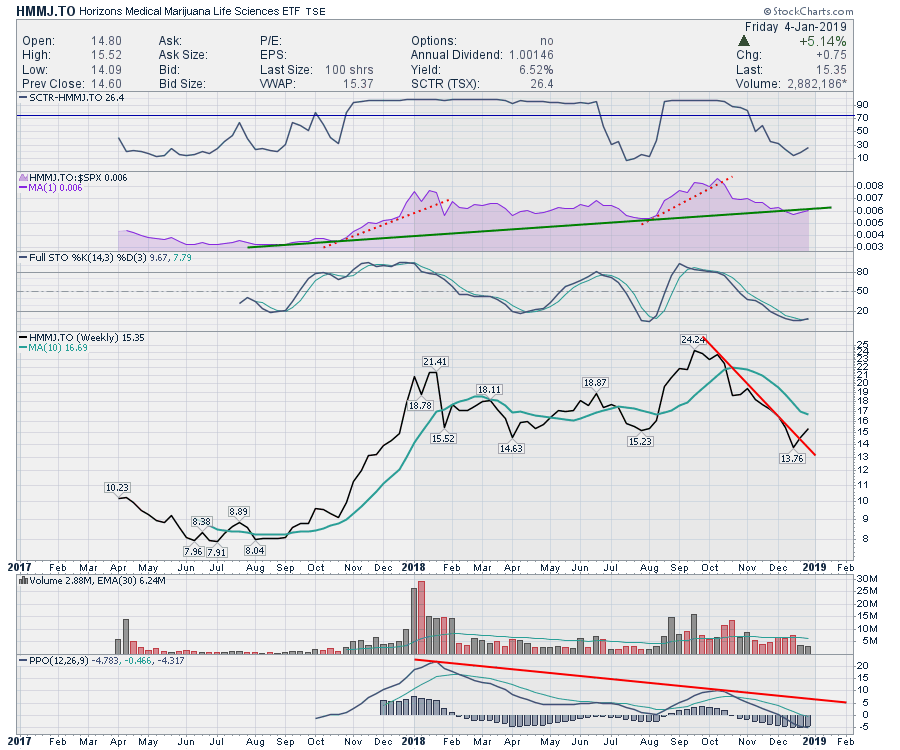Click the purple HMMJ.TO:$SPX legend icon

coord(24,176)
